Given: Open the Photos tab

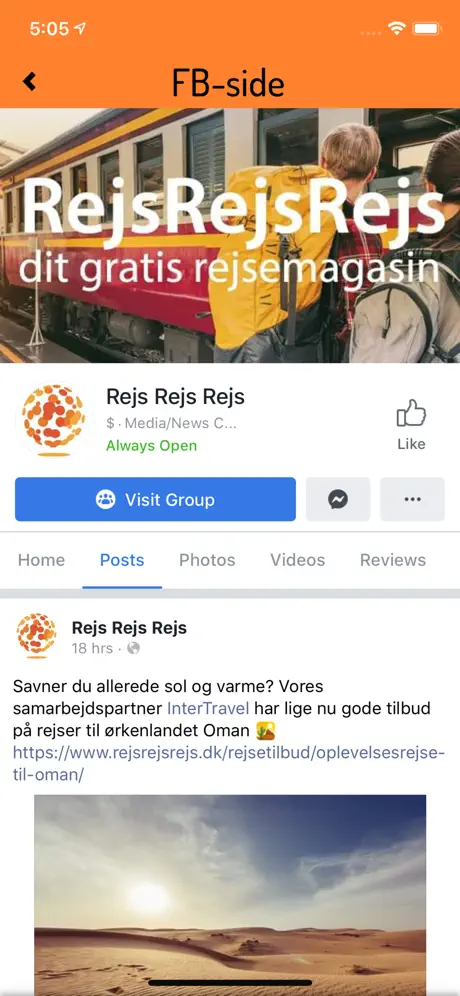Looking at the screenshot, I should click(207, 560).
